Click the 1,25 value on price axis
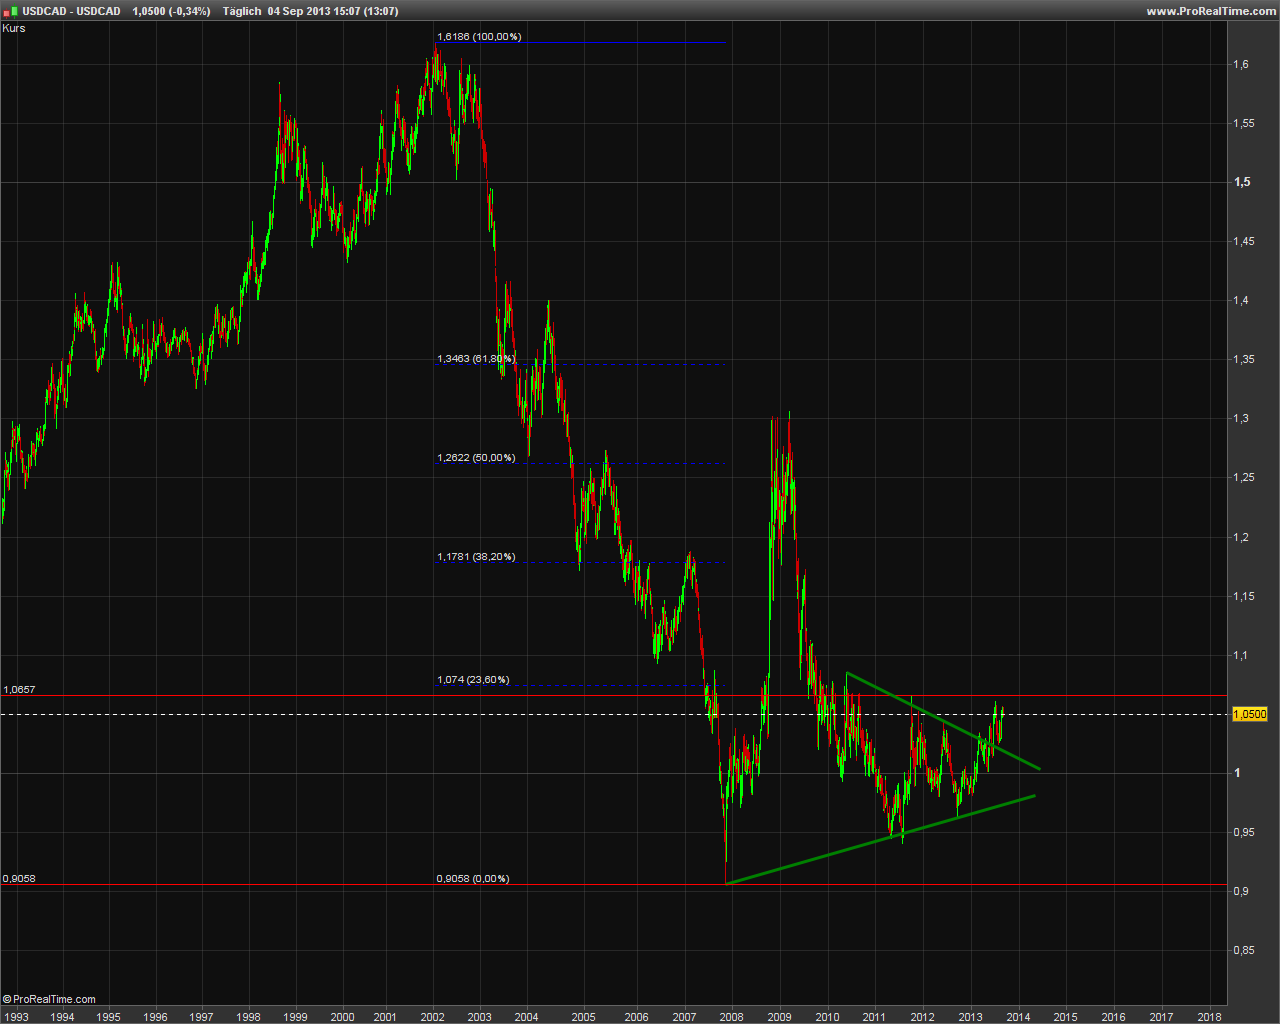 pyautogui.click(x=1244, y=477)
